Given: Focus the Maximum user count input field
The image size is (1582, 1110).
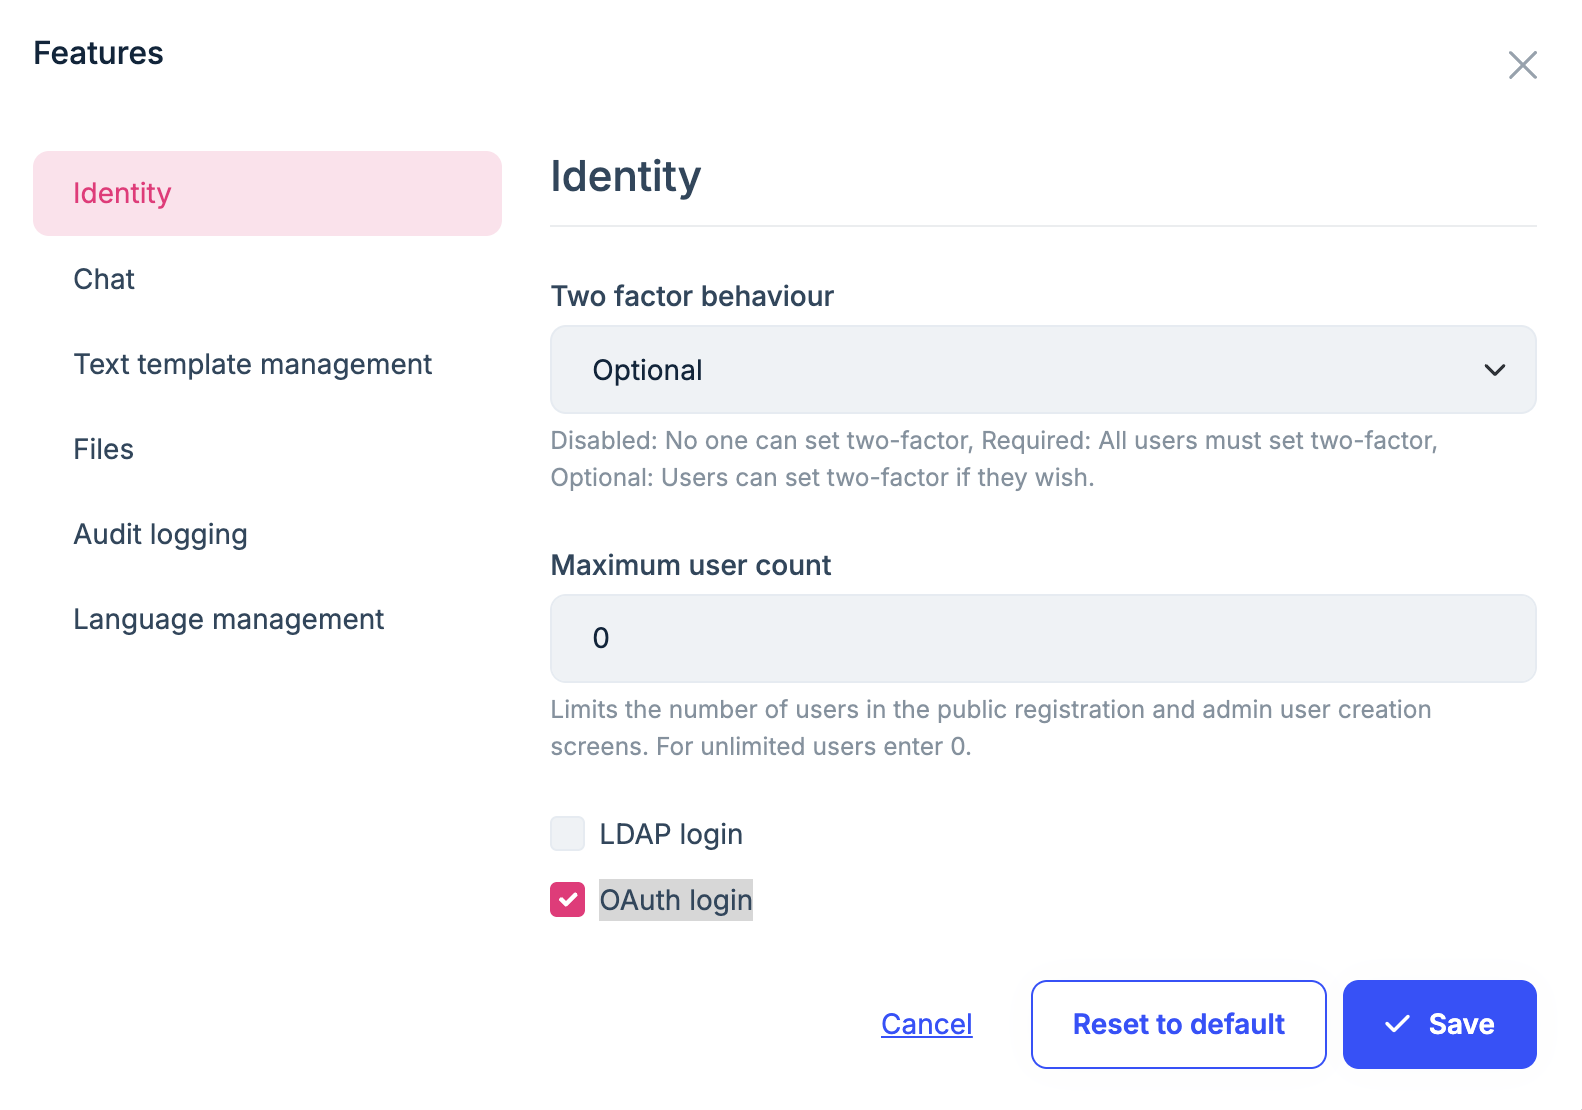Looking at the screenshot, I should (x=1042, y=638).
